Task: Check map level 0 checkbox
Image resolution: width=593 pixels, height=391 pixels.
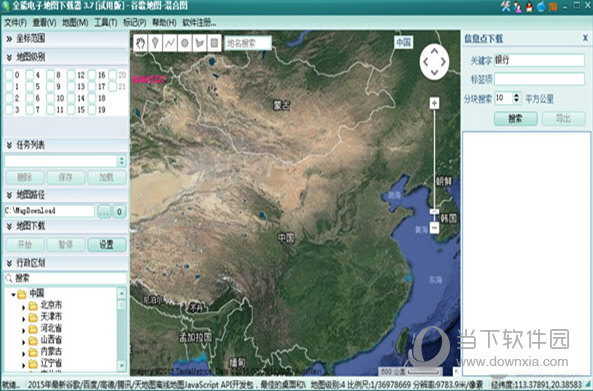Action: pyautogui.click(x=9, y=75)
